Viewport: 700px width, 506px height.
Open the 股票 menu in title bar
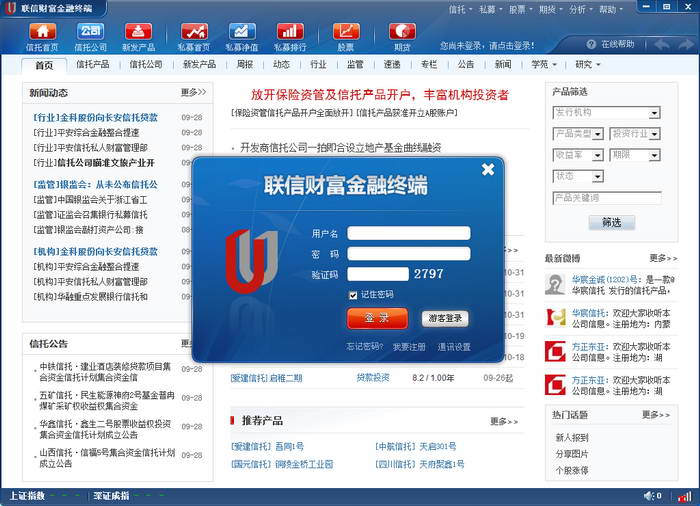click(521, 9)
